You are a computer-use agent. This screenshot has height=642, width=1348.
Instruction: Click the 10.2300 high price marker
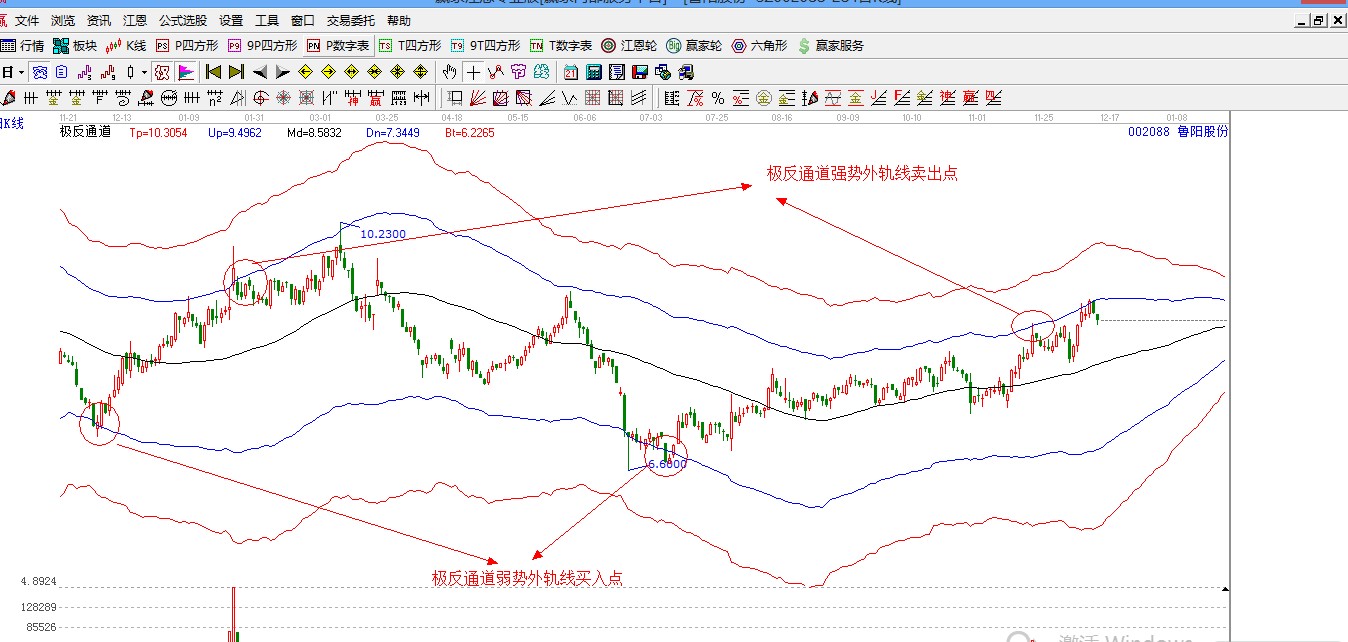(x=382, y=233)
